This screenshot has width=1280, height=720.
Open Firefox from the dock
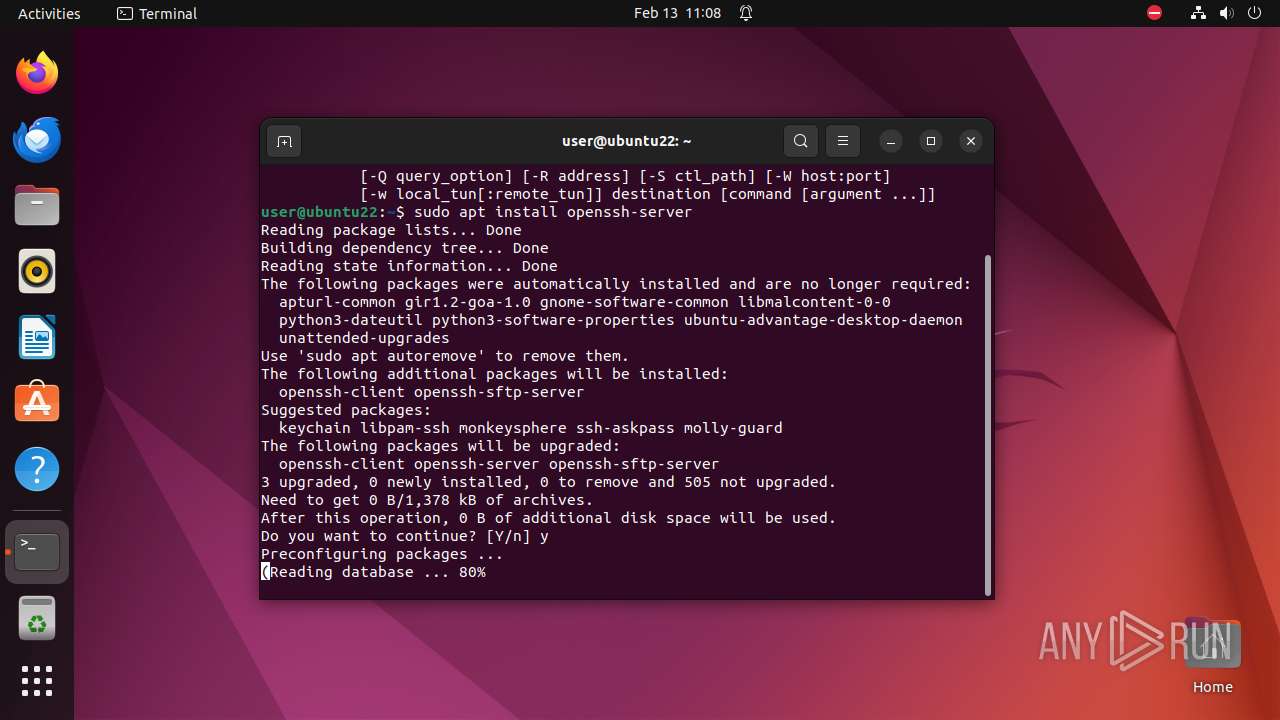click(x=37, y=73)
